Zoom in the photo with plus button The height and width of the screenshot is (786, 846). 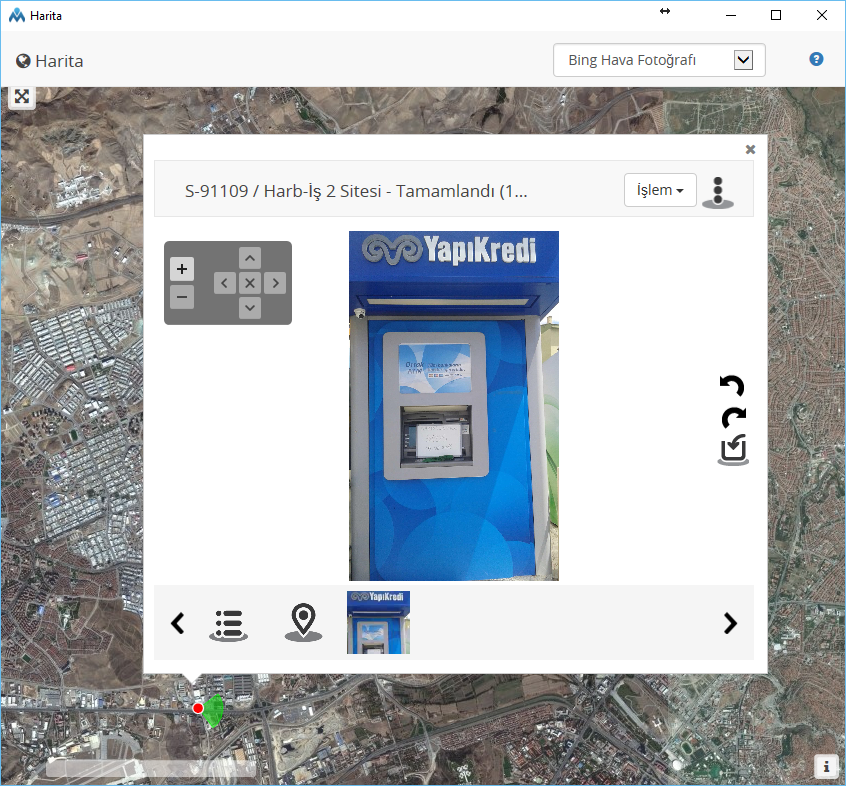pos(182,269)
